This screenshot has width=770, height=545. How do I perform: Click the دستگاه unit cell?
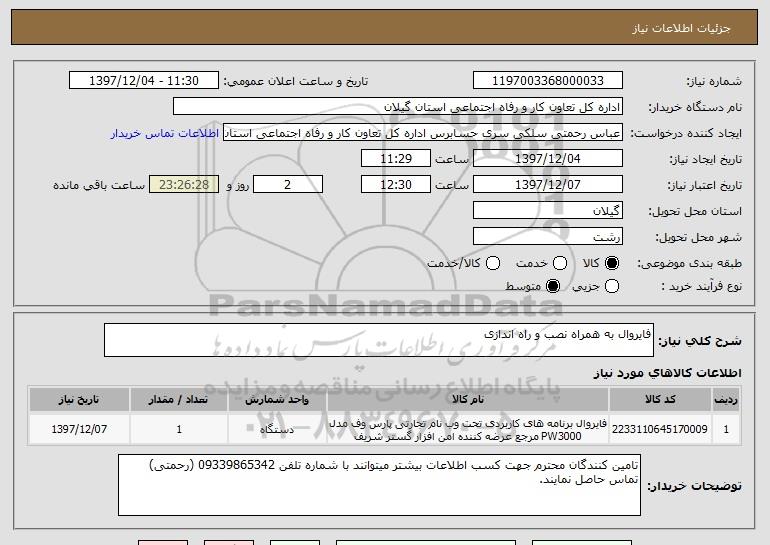click(277, 429)
